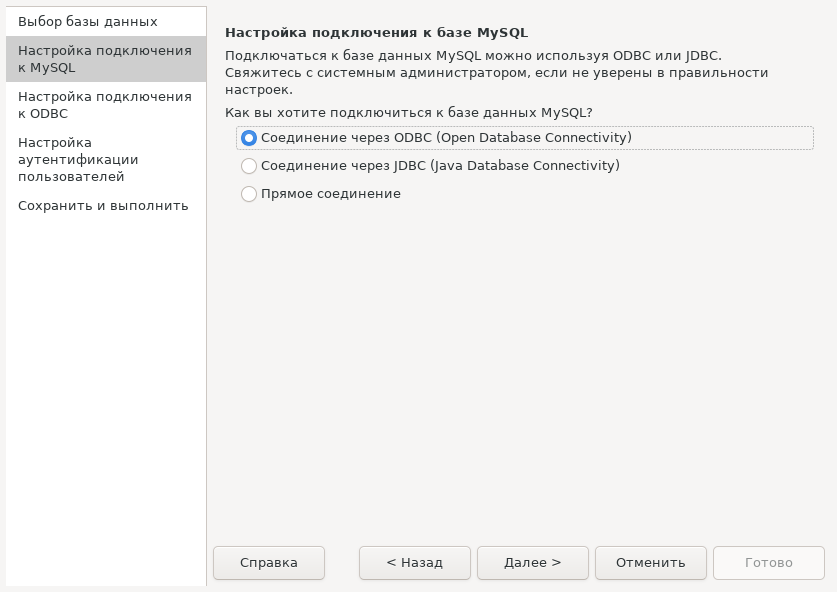This screenshot has width=837, height=592.
Task: Open Выбор базы данных step
Action: 106,22
